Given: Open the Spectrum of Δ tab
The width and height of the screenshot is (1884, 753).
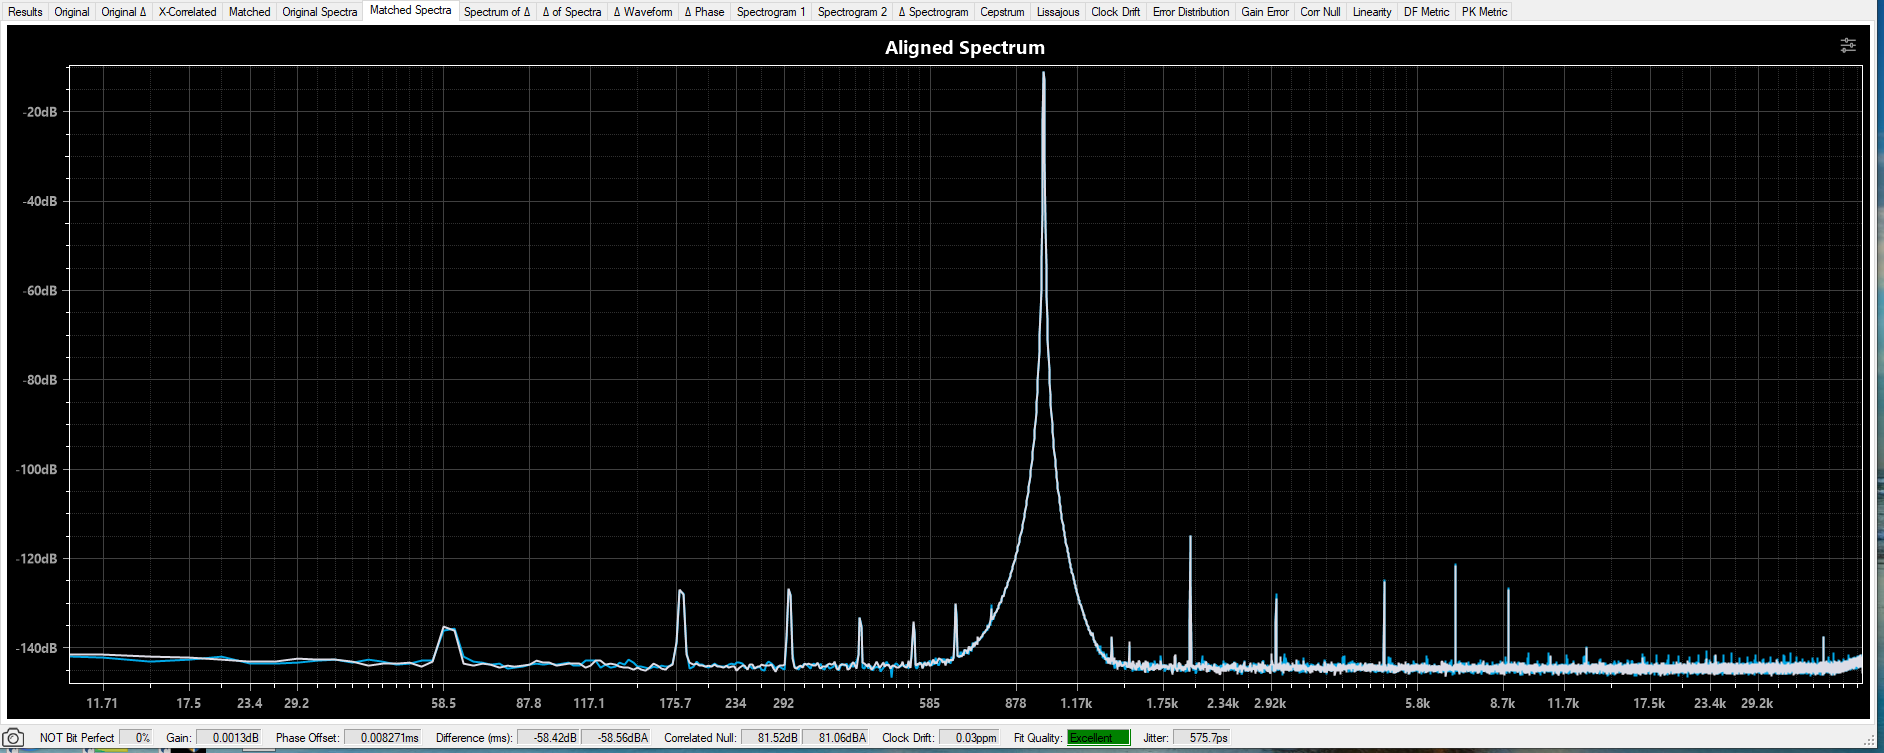Looking at the screenshot, I should point(497,12).
